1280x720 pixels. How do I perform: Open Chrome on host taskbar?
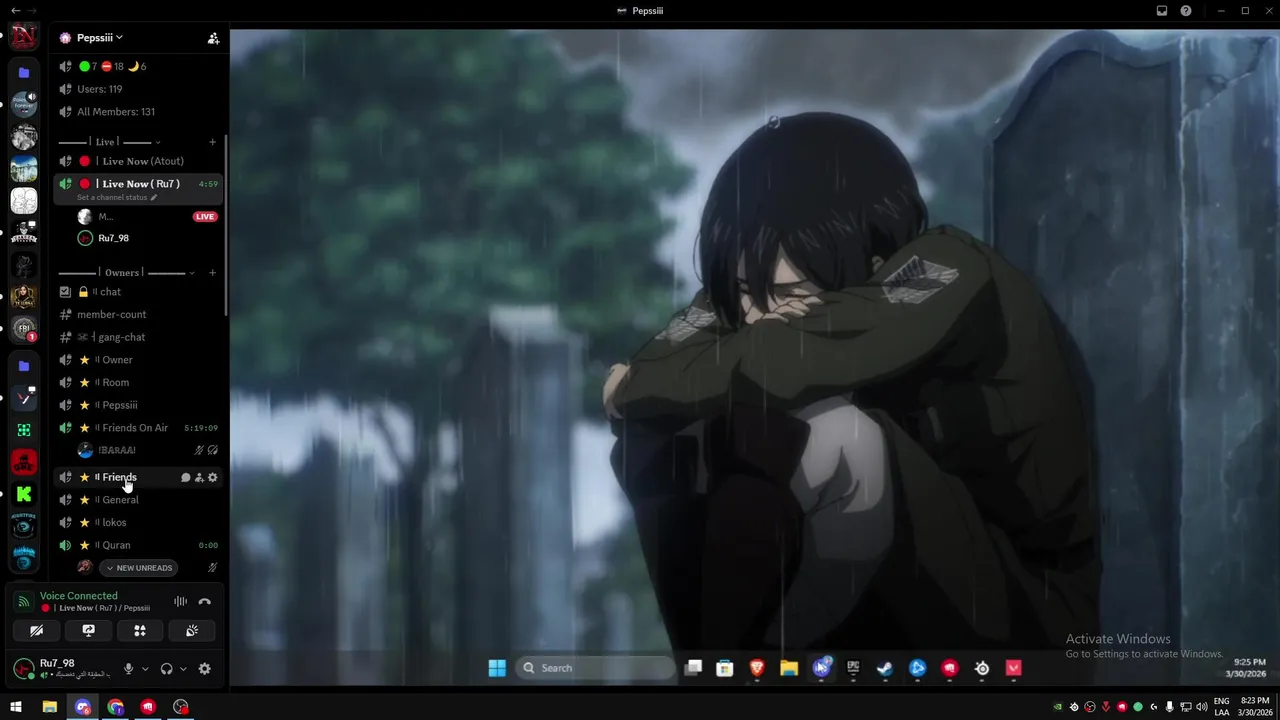pos(116,707)
